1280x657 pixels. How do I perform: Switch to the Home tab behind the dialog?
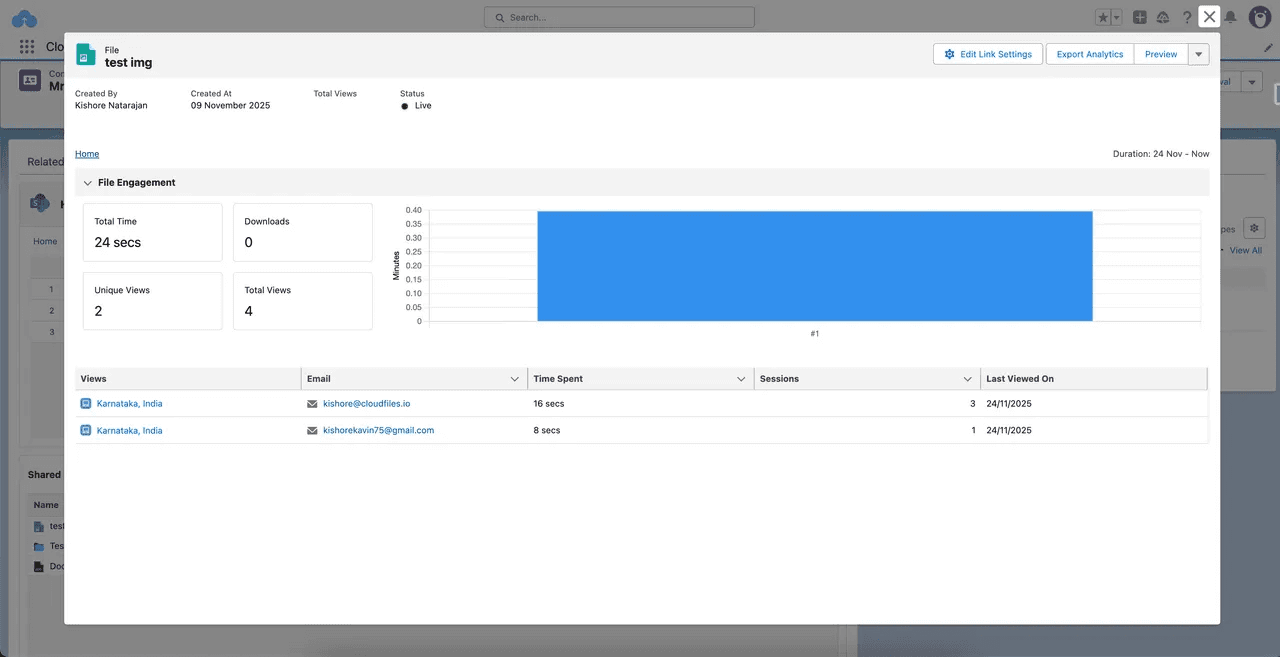tap(45, 241)
